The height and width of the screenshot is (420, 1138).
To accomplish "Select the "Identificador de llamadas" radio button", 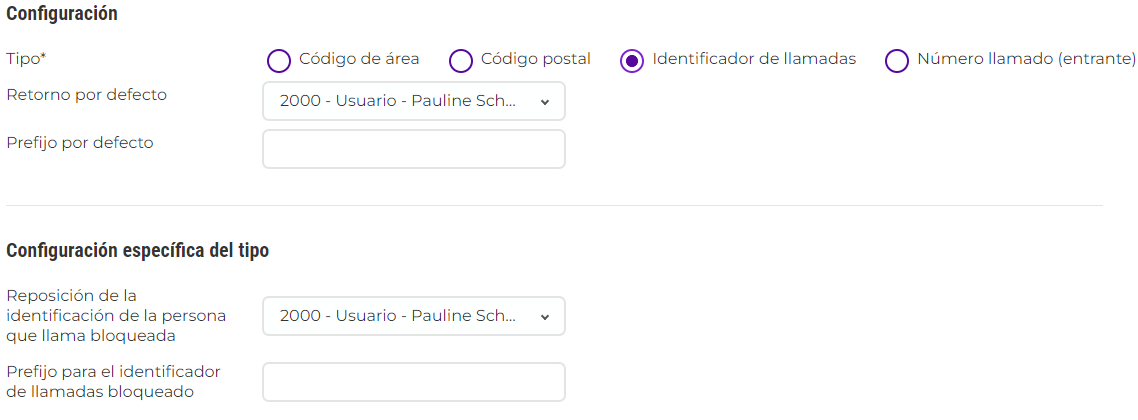I will click(632, 60).
